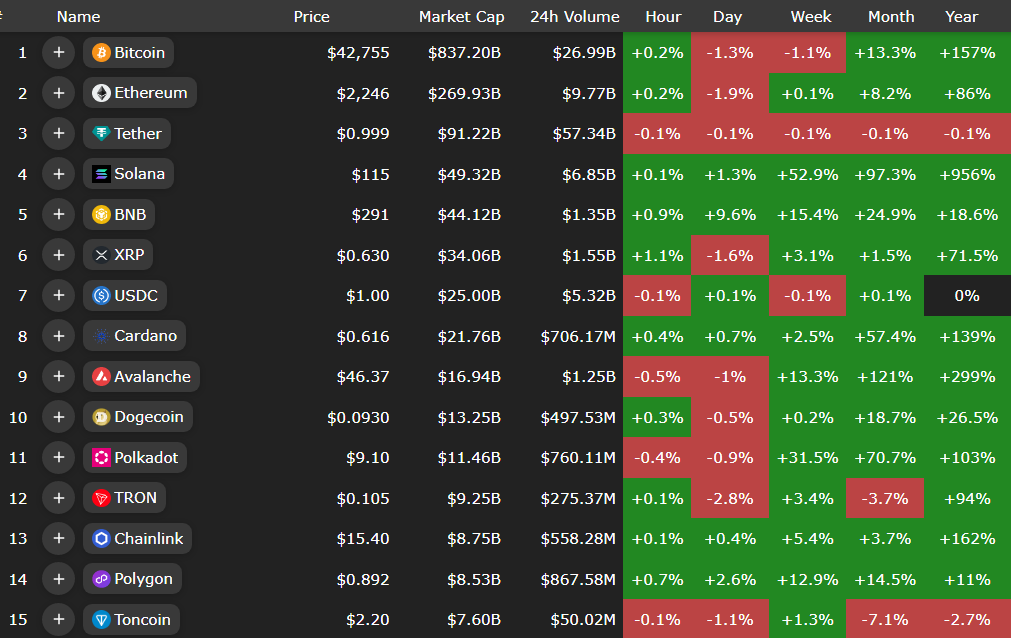
Task: Click TRON's red -2.8% day cell
Action: [x=730, y=498]
